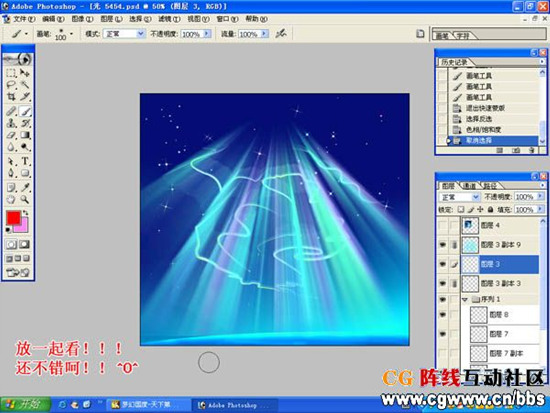This screenshot has height=413, width=550.
Task: Open the 画笔 palette well tab
Action: coord(443,35)
